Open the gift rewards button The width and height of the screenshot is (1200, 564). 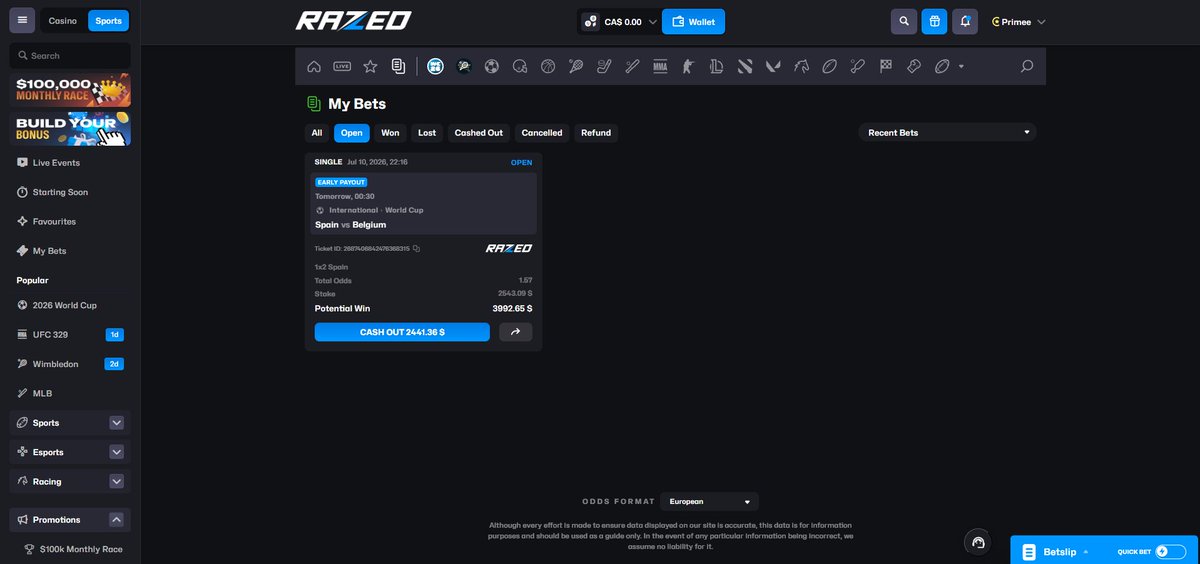tap(934, 21)
